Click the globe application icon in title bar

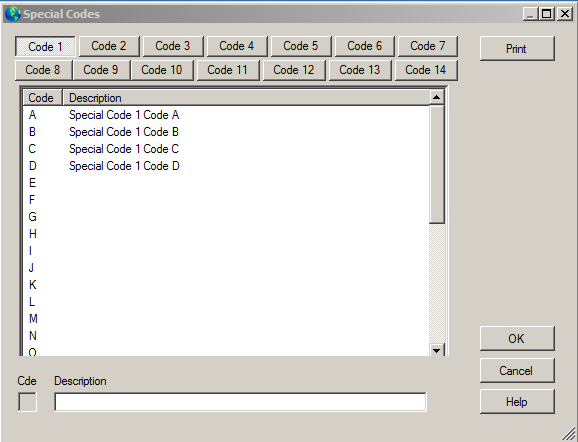[13, 14]
